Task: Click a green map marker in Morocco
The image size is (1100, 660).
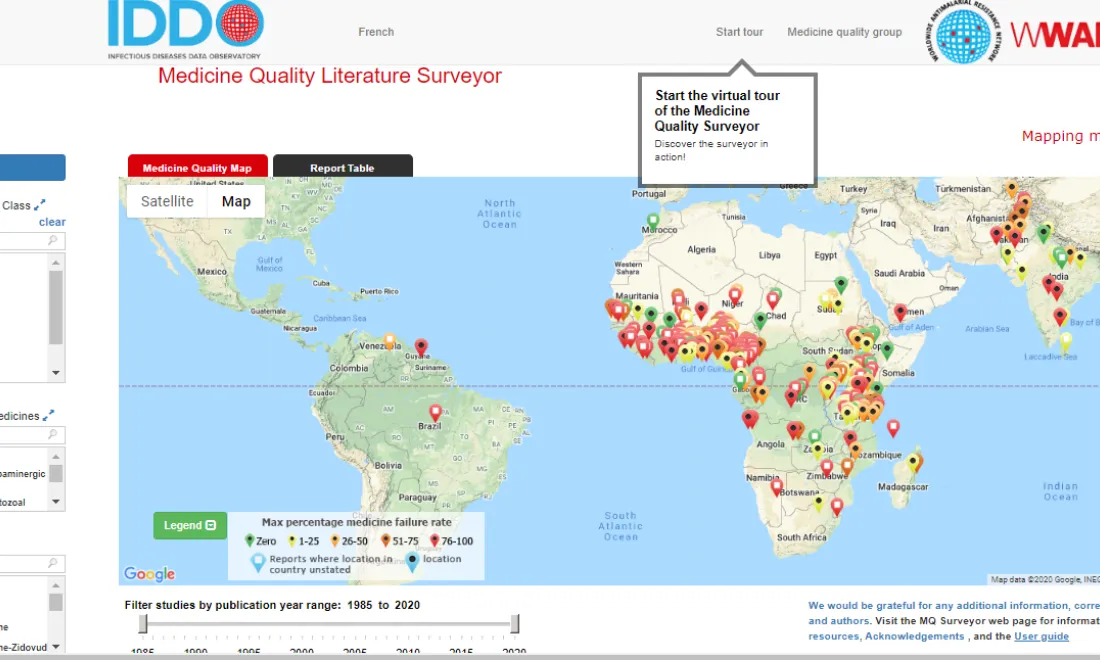Action: point(651,219)
